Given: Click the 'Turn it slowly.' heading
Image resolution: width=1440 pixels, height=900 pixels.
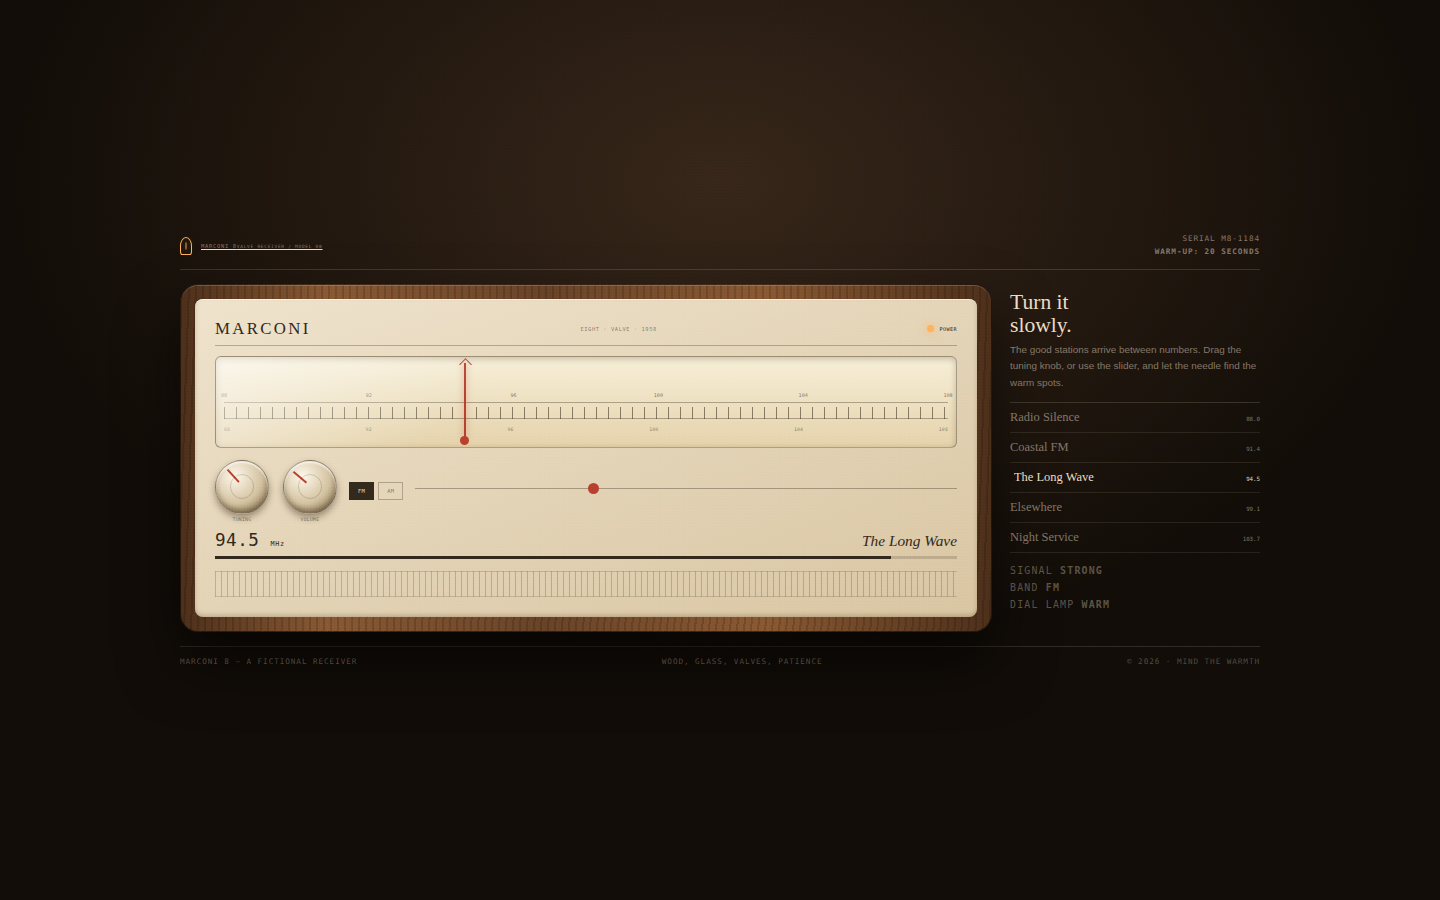Looking at the screenshot, I should (1040, 314).
